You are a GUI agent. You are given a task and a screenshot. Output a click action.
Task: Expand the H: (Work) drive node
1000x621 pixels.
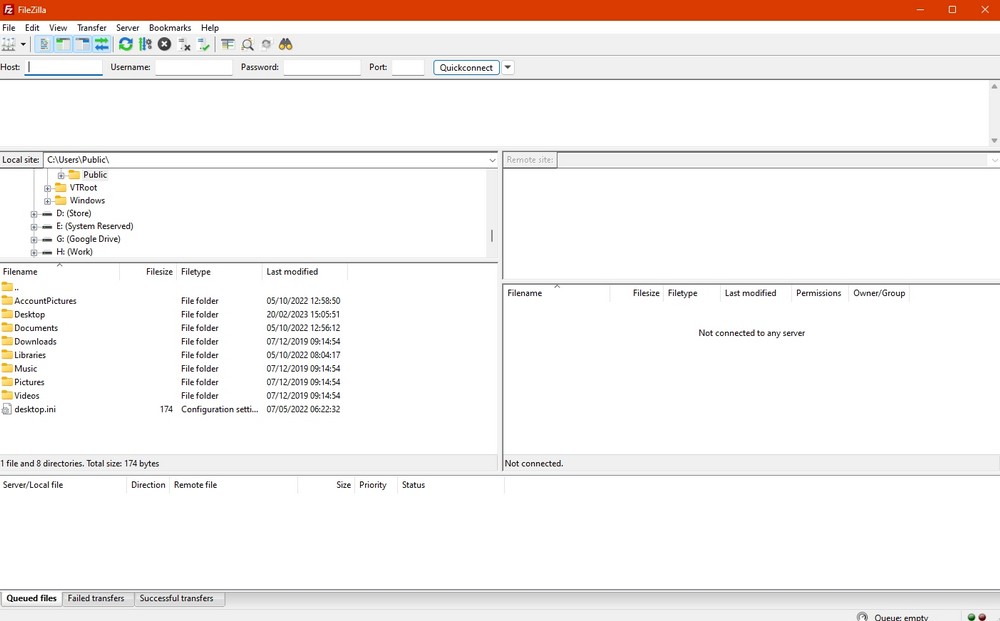click(34, 252)
